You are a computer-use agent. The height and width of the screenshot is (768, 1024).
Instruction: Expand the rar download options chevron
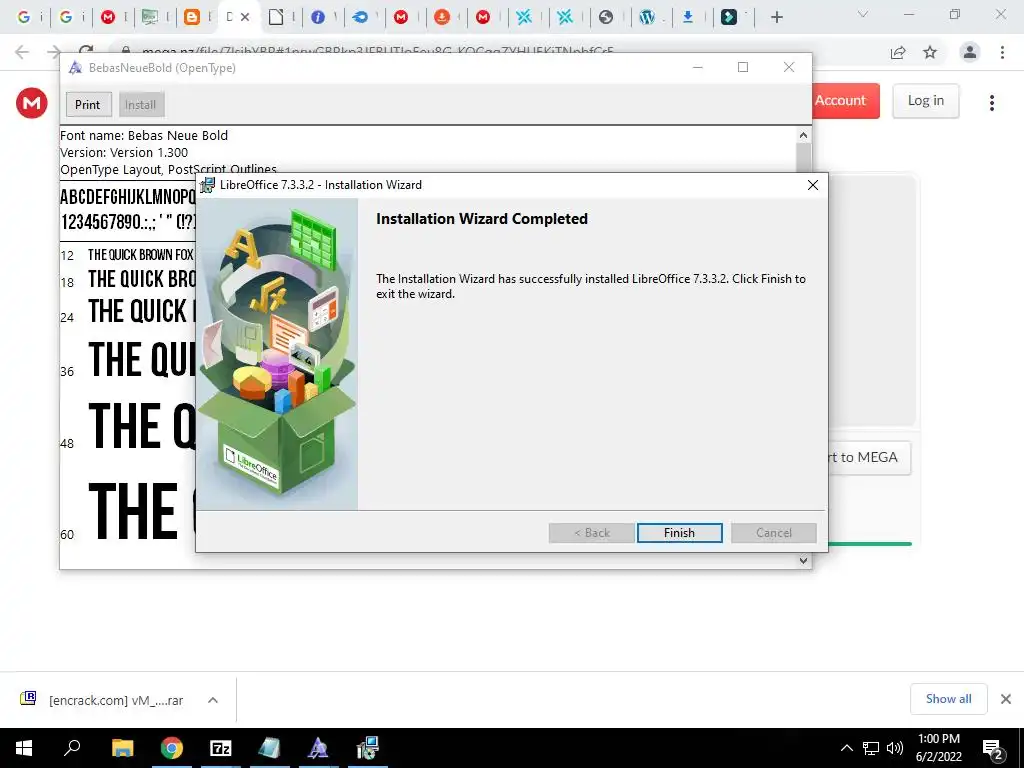(213, 700)
